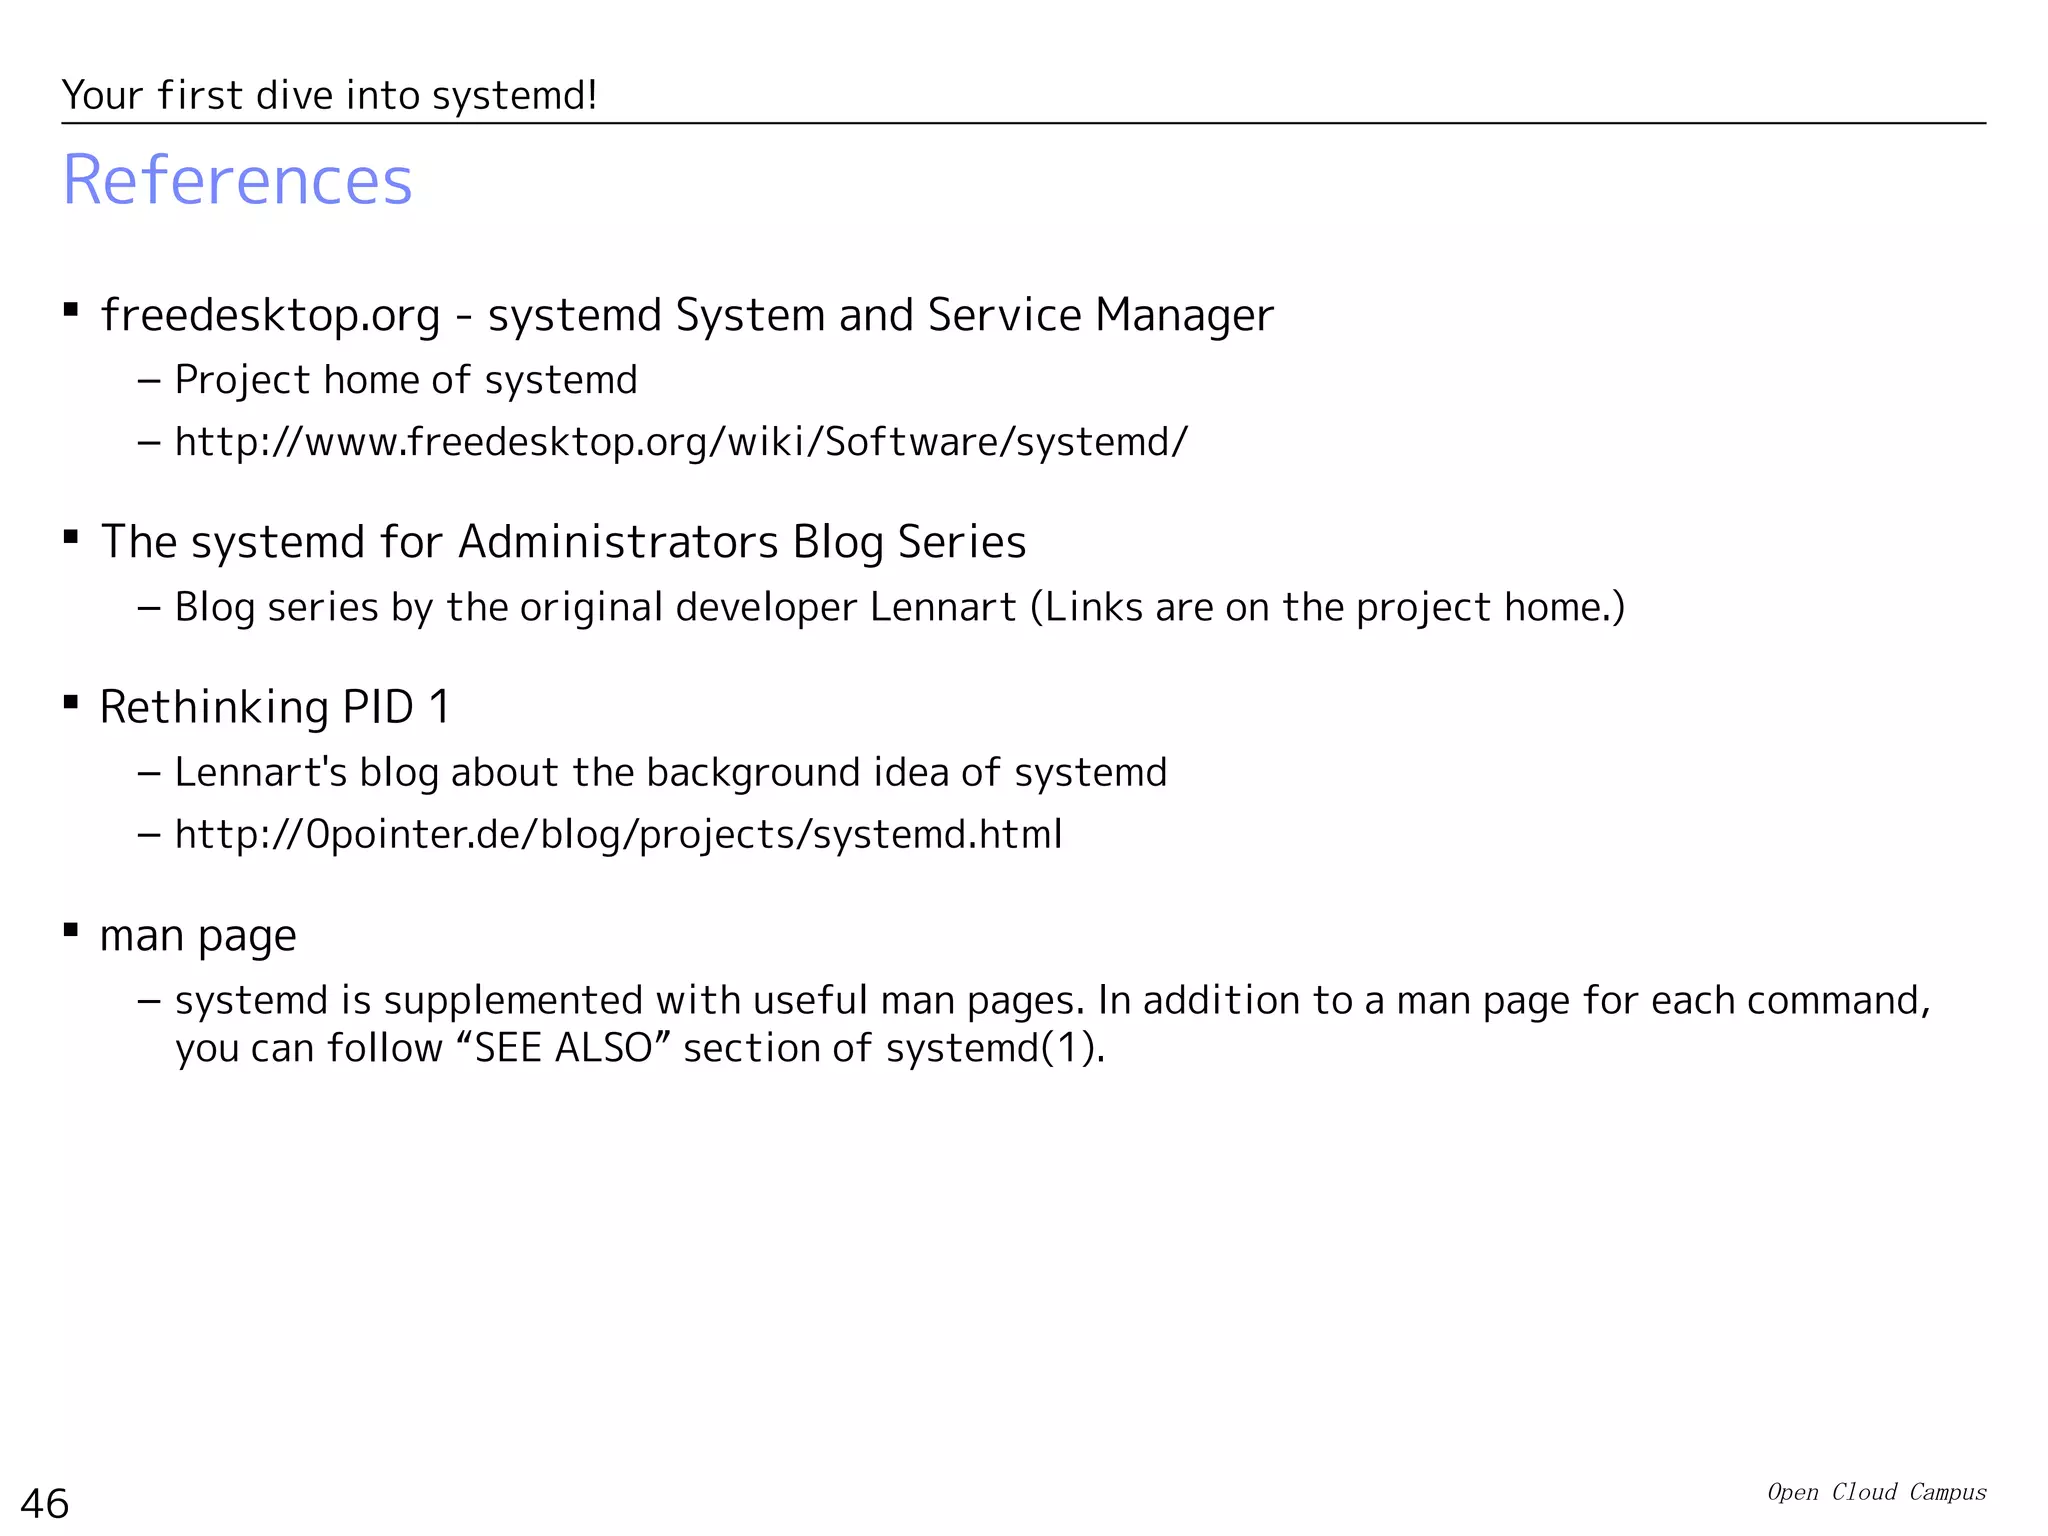Open the 0pointer.de systemd.html URL
This screenshot has height=1536, width=2048.
point(619,834)
